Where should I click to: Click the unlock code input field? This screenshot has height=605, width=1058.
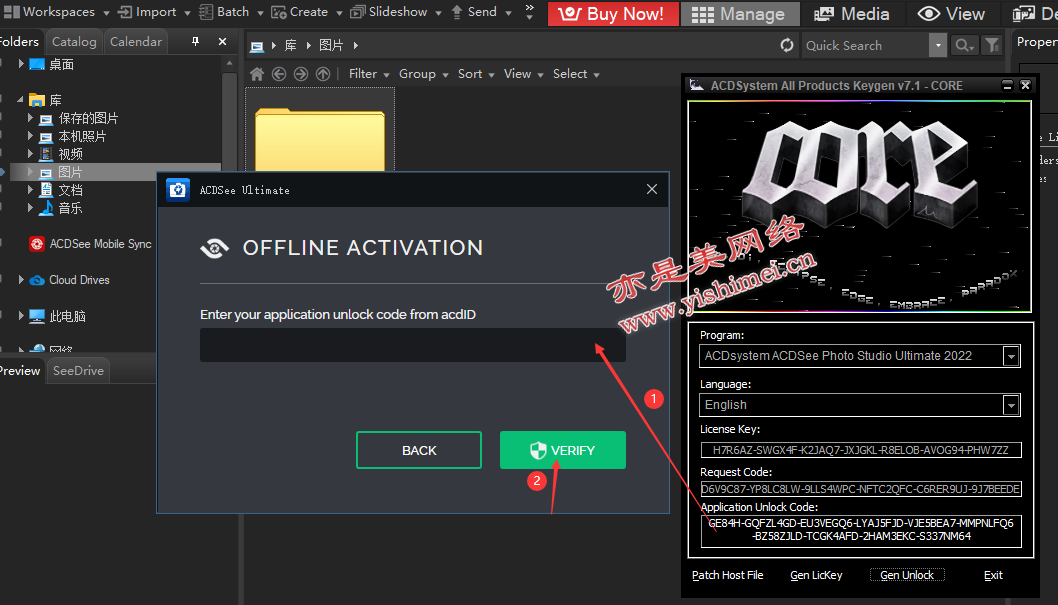point(412,345)
